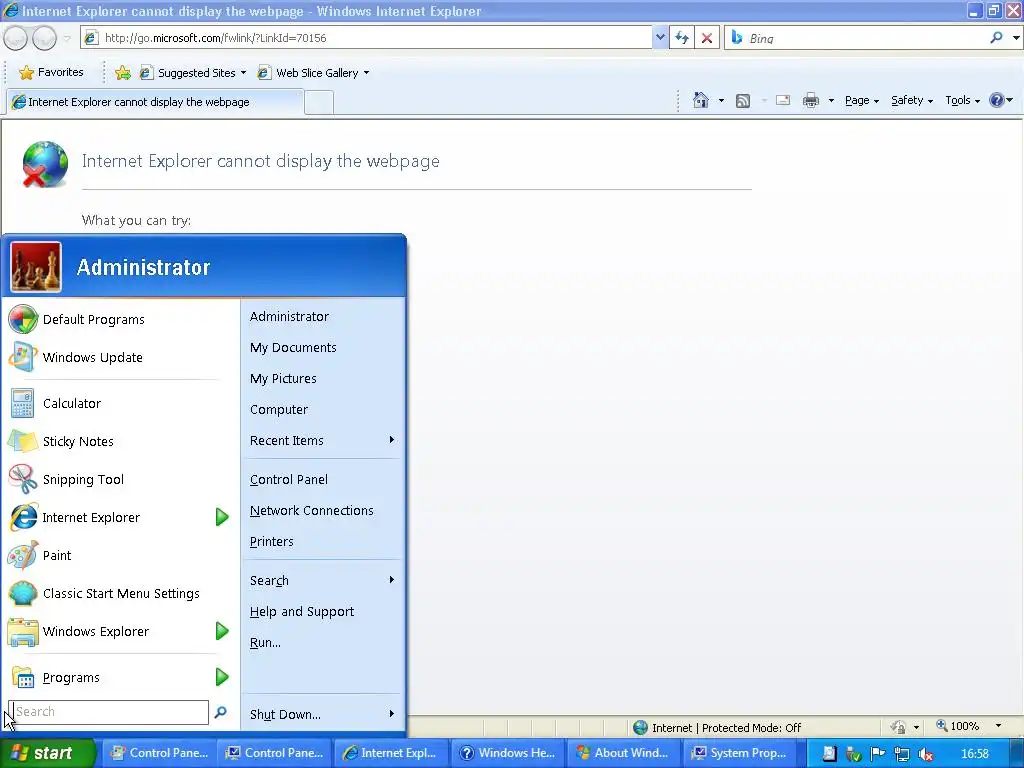Open a new blank tab
Image resolution: width=1024 pixels, height=768 pixels.
point(319,103)
